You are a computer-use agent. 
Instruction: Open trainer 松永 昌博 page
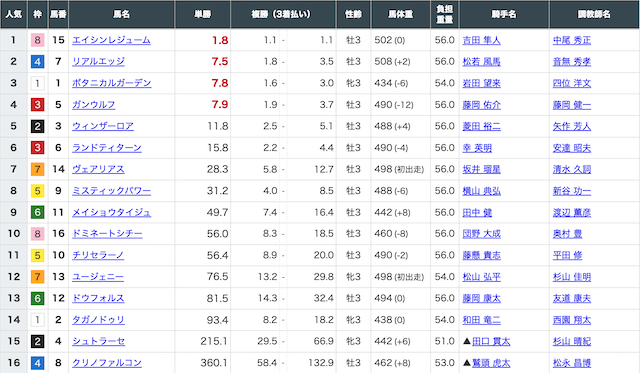pyautogui.click(x=572, y=363)
